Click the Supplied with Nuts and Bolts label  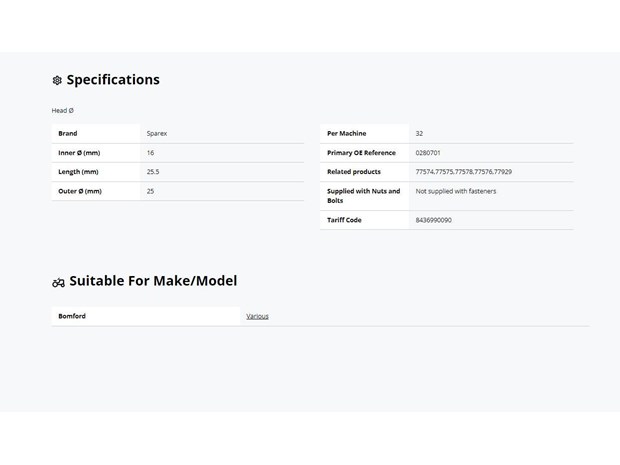[364, 196]
